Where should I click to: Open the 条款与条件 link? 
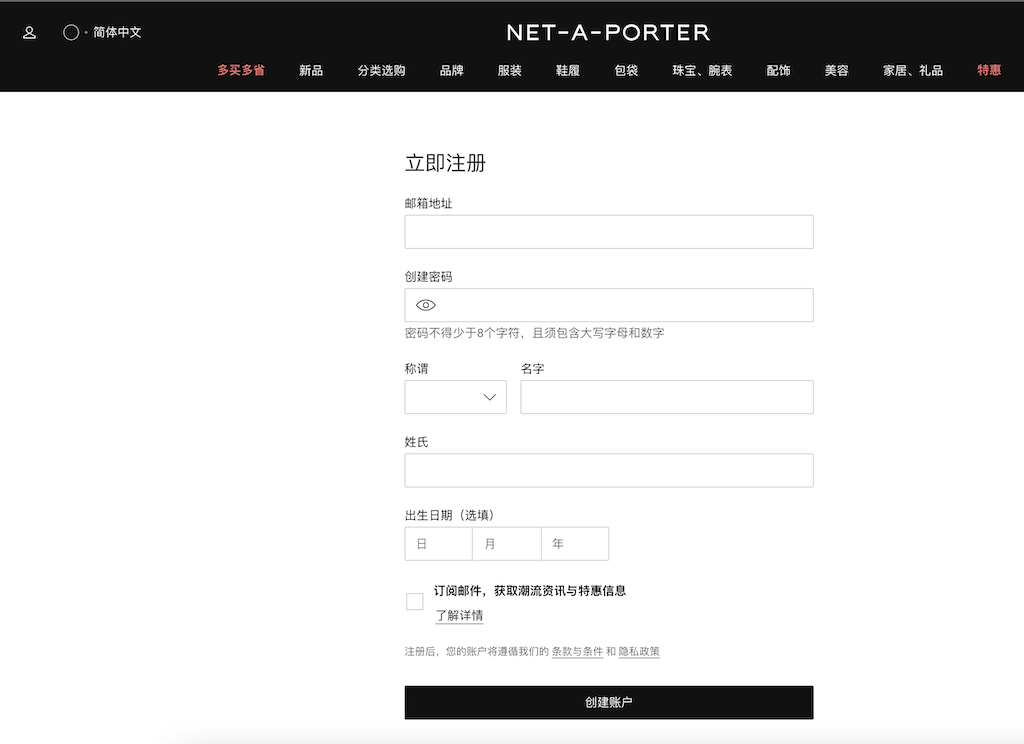click(577, 652)
